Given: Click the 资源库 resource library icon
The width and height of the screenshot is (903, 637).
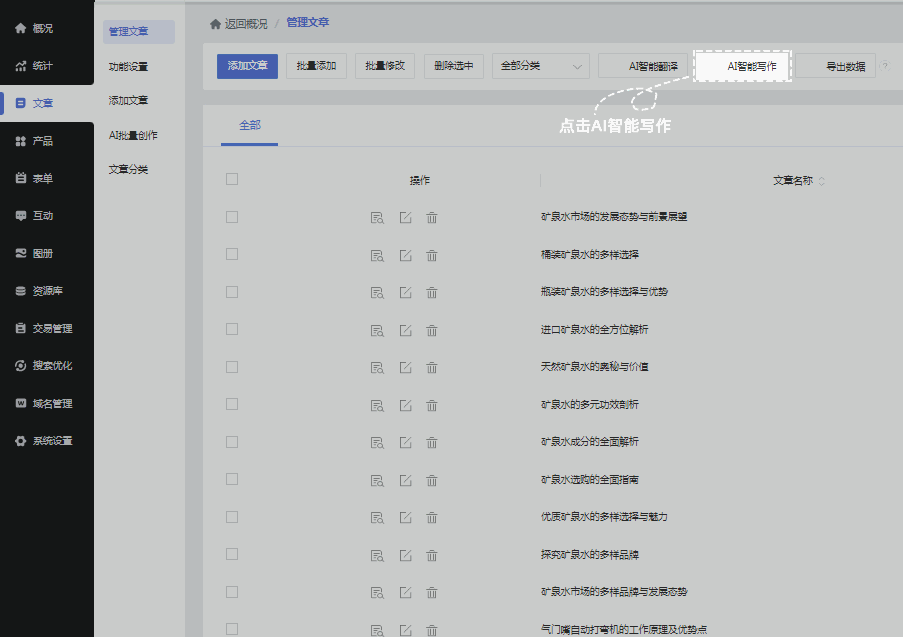Looking at the screenshot, I should (21, 291).
